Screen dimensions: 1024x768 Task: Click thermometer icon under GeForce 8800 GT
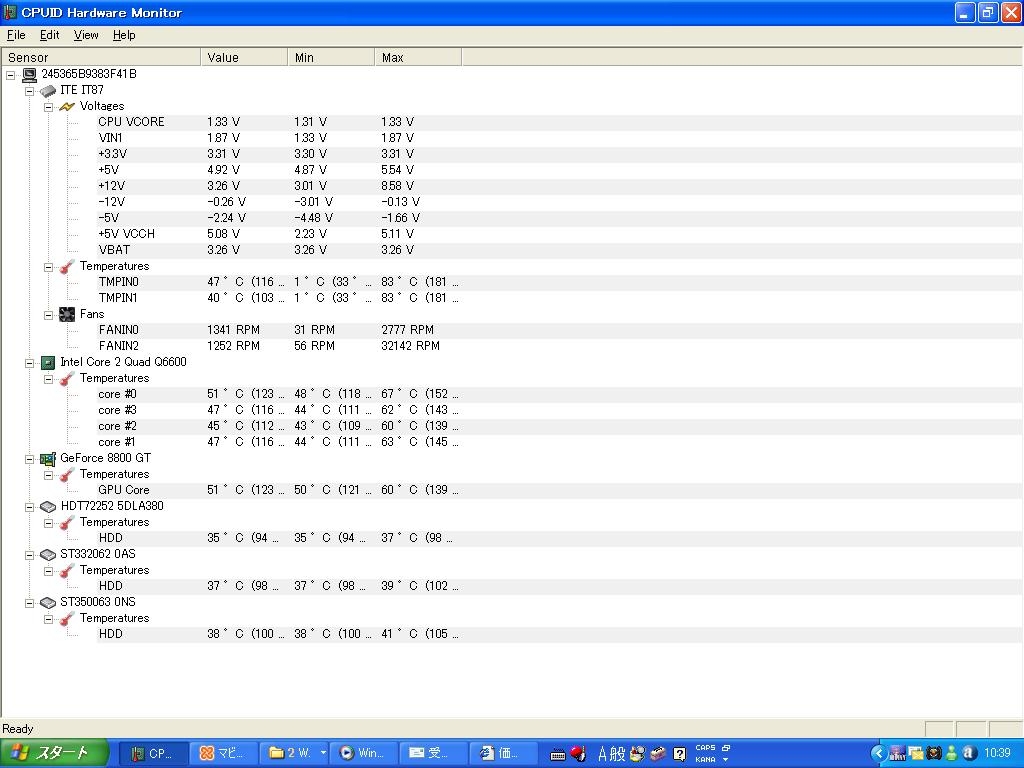pos(67,475)
